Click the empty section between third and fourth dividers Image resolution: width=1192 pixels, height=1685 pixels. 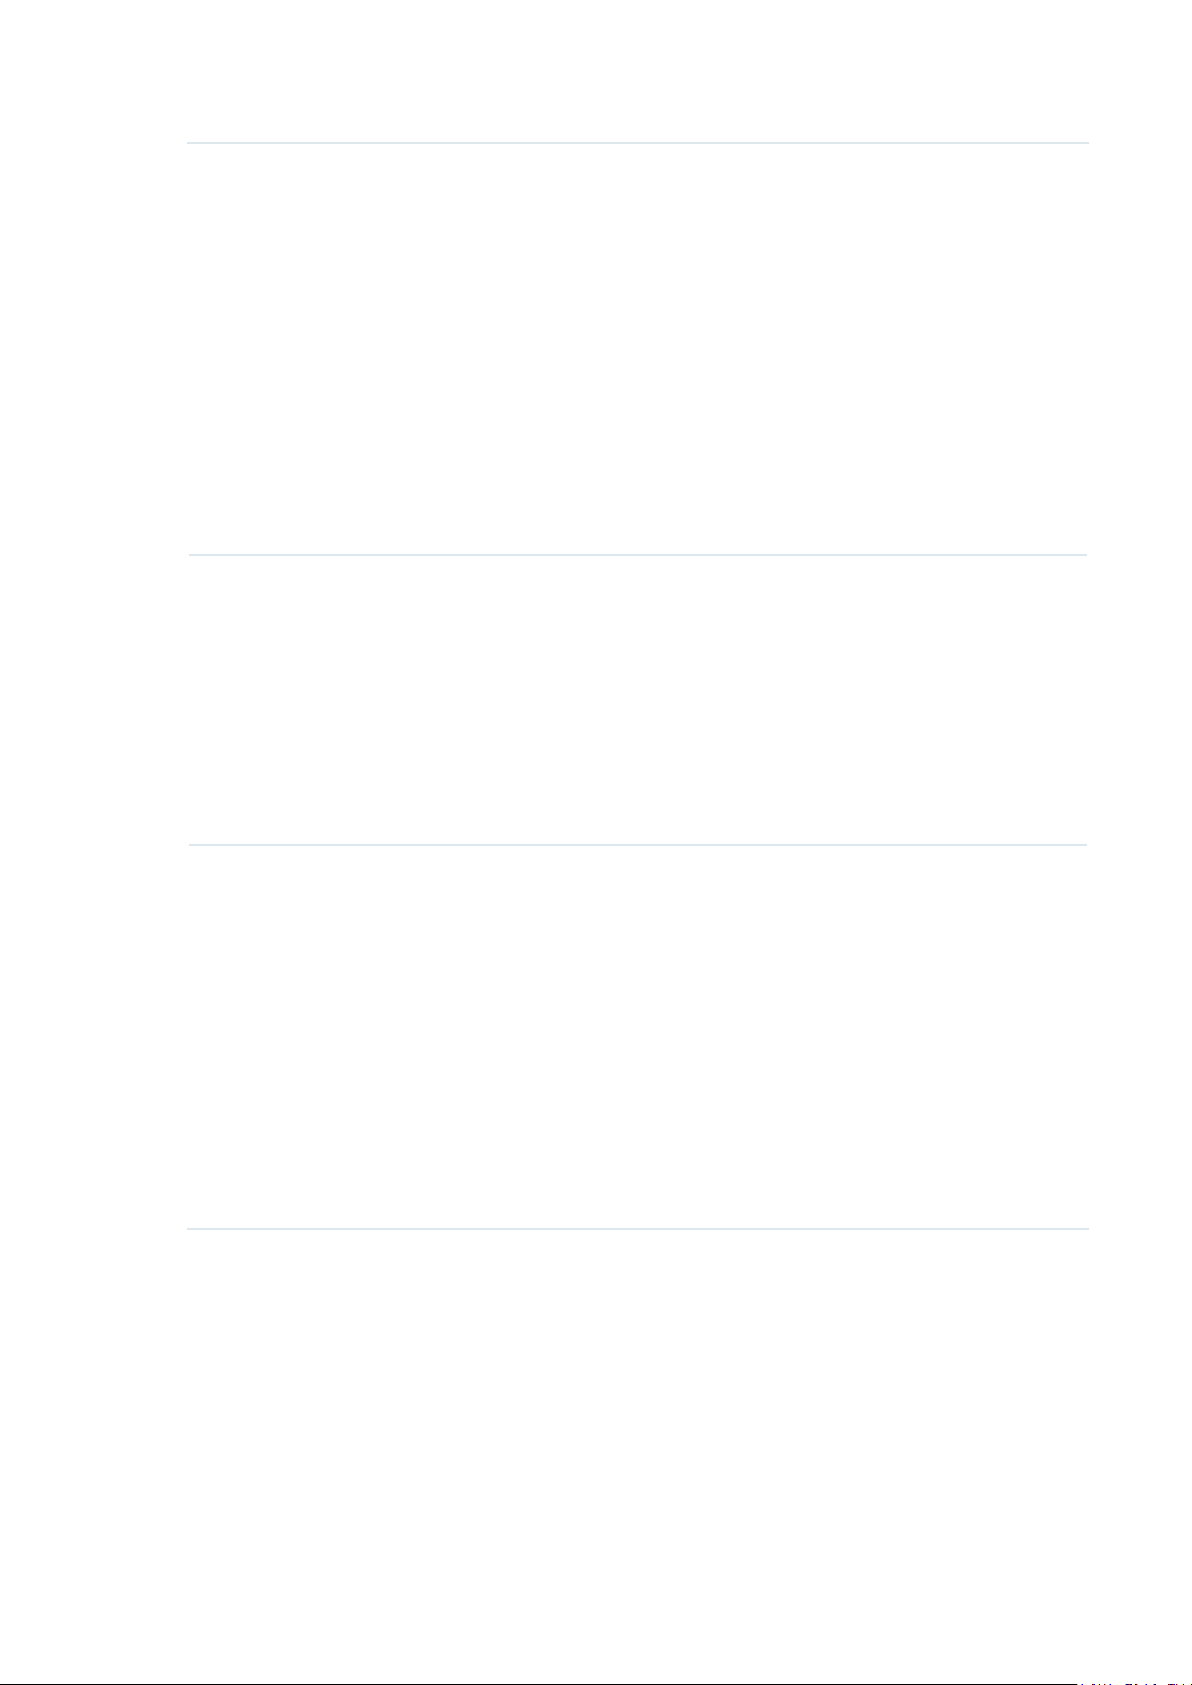pos(638,1036)
